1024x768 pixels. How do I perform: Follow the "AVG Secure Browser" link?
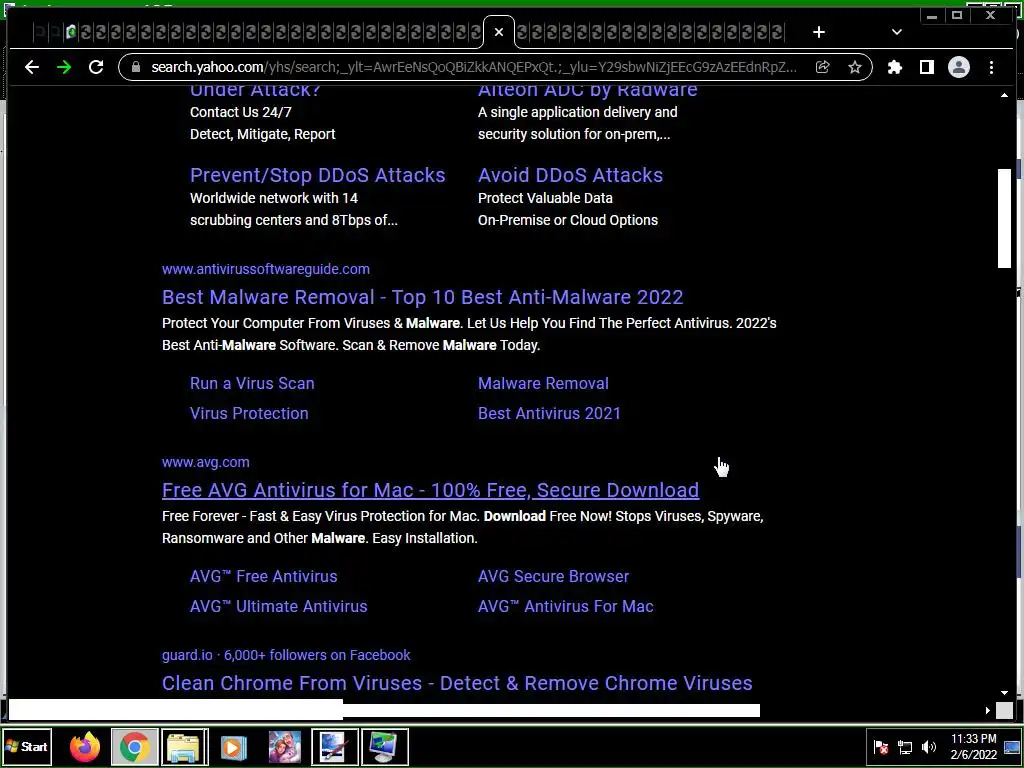[x=553, y=577]
